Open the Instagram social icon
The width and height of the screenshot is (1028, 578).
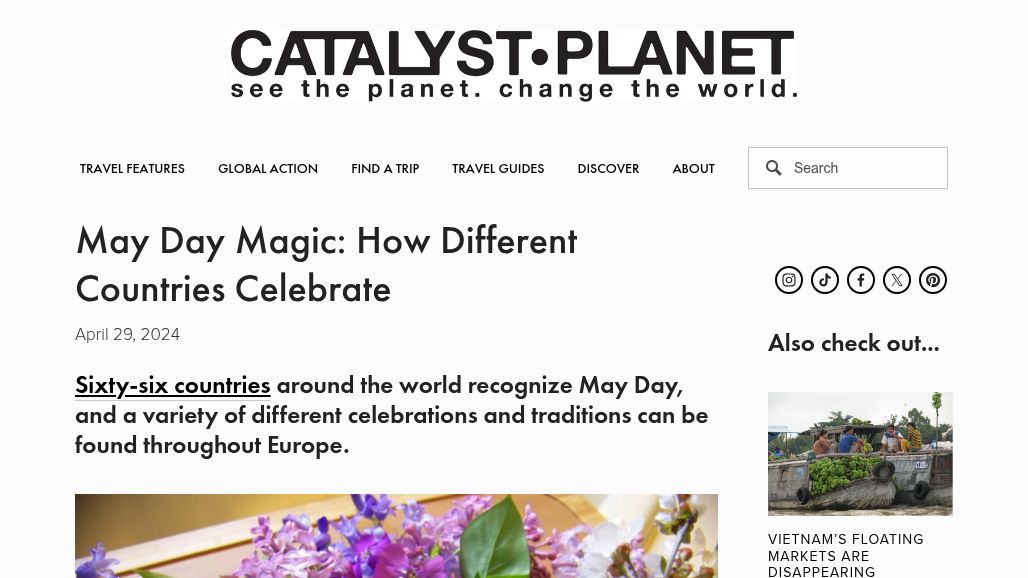pos(789,280)
